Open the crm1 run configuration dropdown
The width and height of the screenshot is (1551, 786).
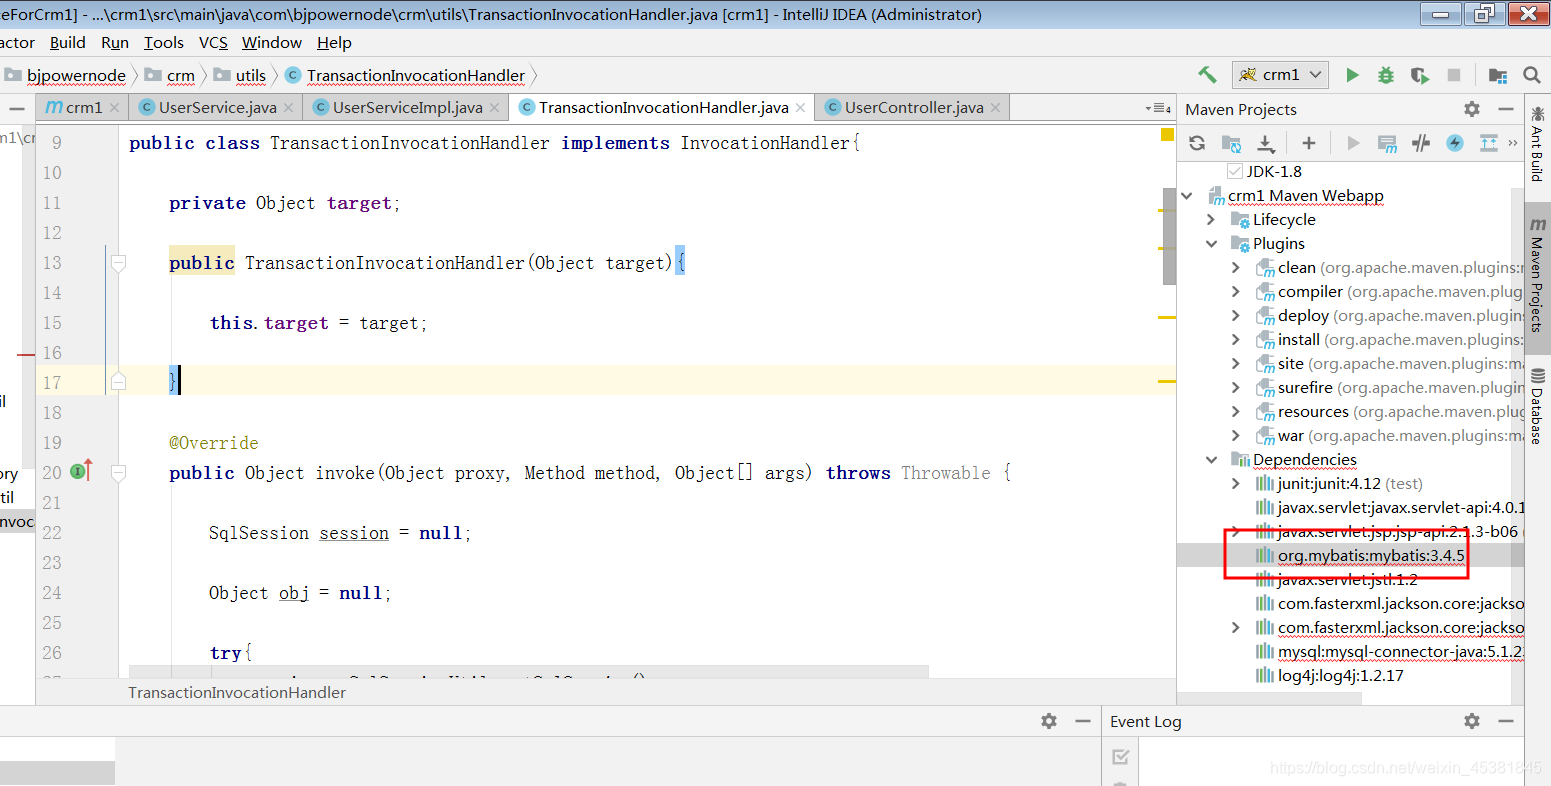[1281, 75]
